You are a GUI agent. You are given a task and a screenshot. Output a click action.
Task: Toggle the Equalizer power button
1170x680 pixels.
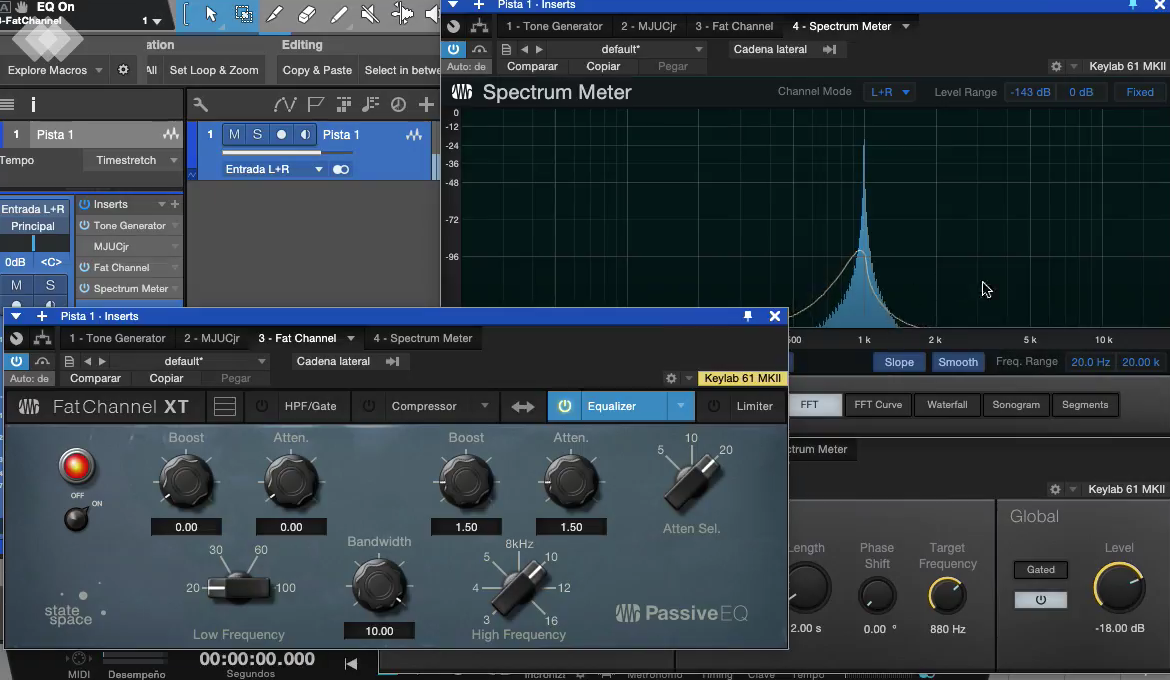[x=565, y=406]
